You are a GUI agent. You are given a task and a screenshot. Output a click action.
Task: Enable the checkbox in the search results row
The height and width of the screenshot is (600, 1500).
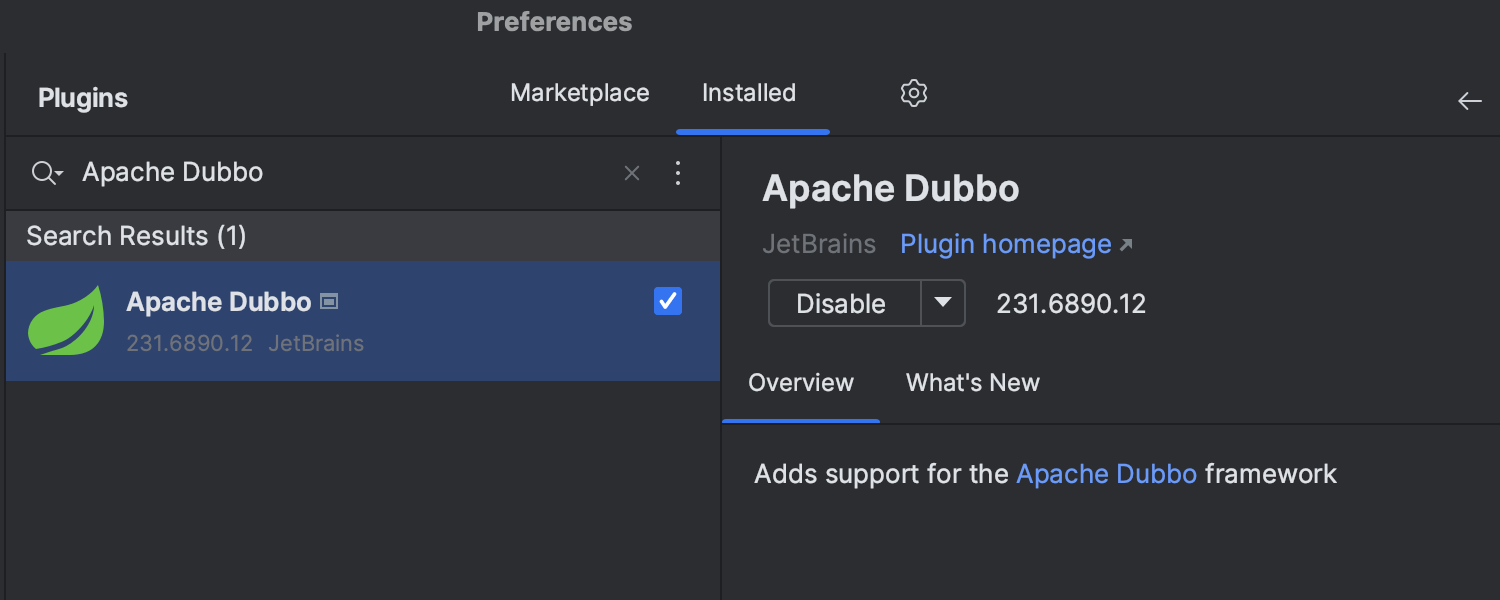pos(667,301)
